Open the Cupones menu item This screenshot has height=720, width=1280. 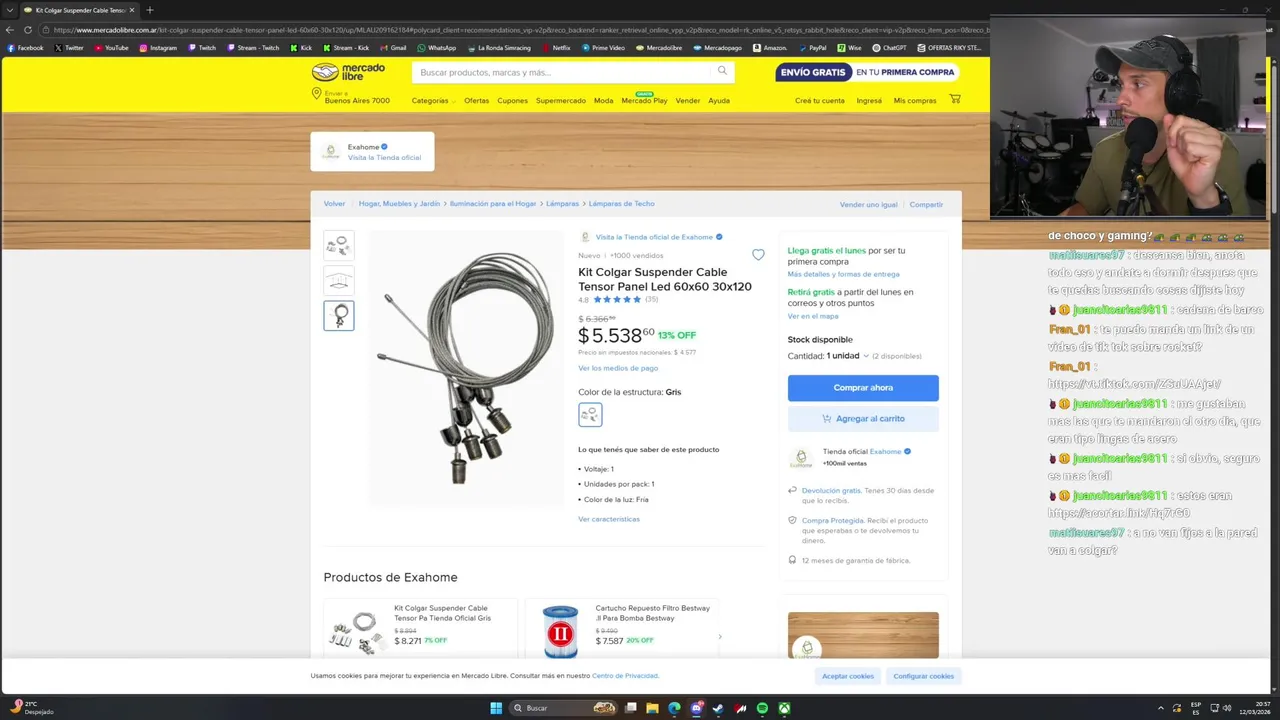point(512,100)
